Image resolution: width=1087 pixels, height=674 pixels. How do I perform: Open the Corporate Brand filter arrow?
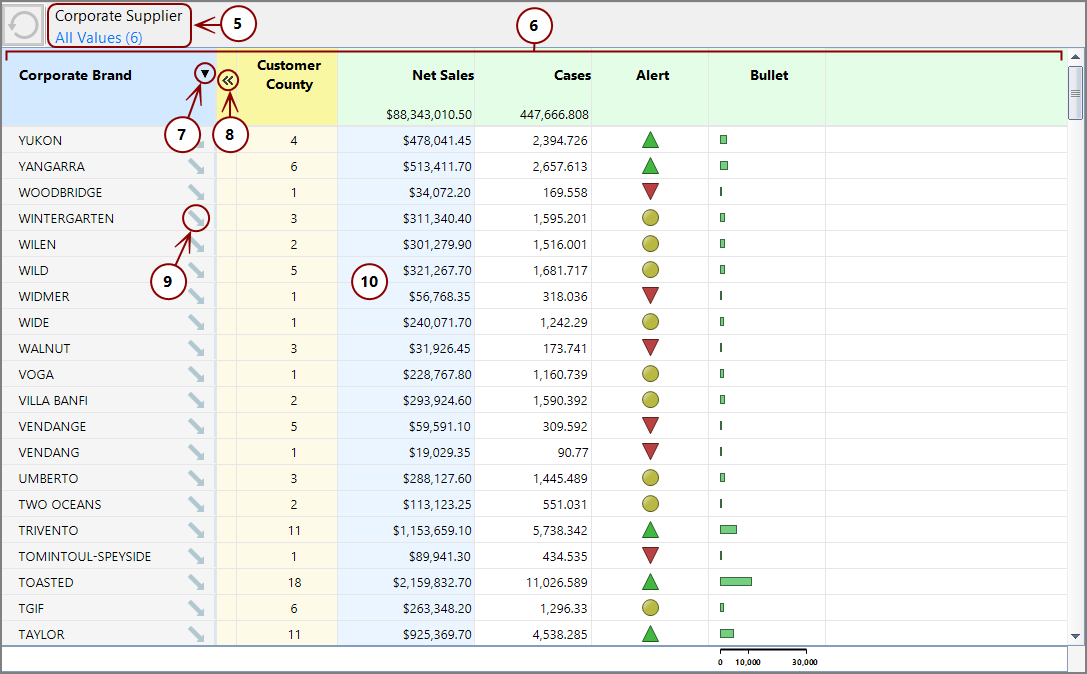pos(204,75)
